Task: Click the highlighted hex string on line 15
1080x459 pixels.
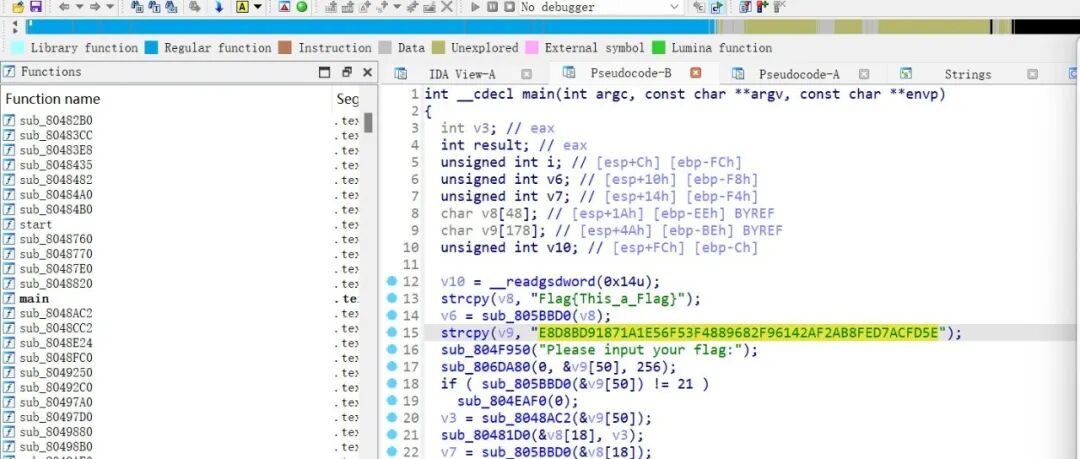Action: pos(738,333)
